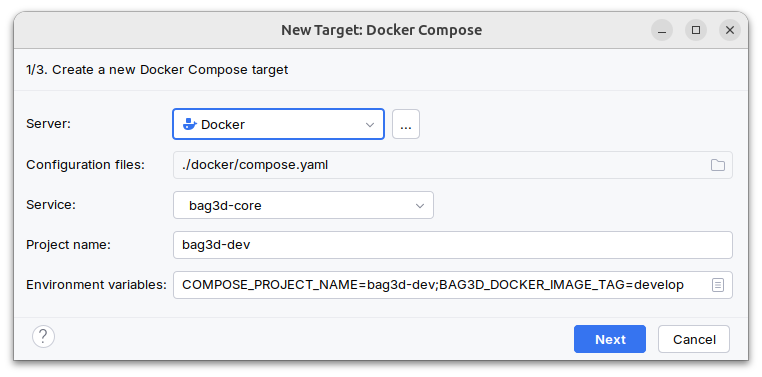Click the Configuration files label
The width and height of the screenshot is (762, 377).
coord(86,165)
